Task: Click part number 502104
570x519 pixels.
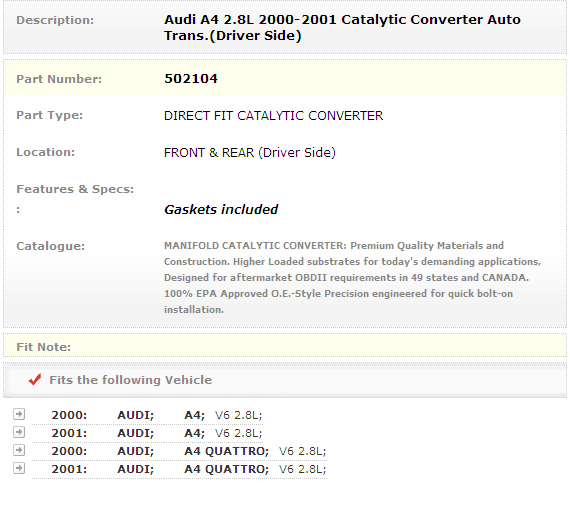Action: pos(191,79)
